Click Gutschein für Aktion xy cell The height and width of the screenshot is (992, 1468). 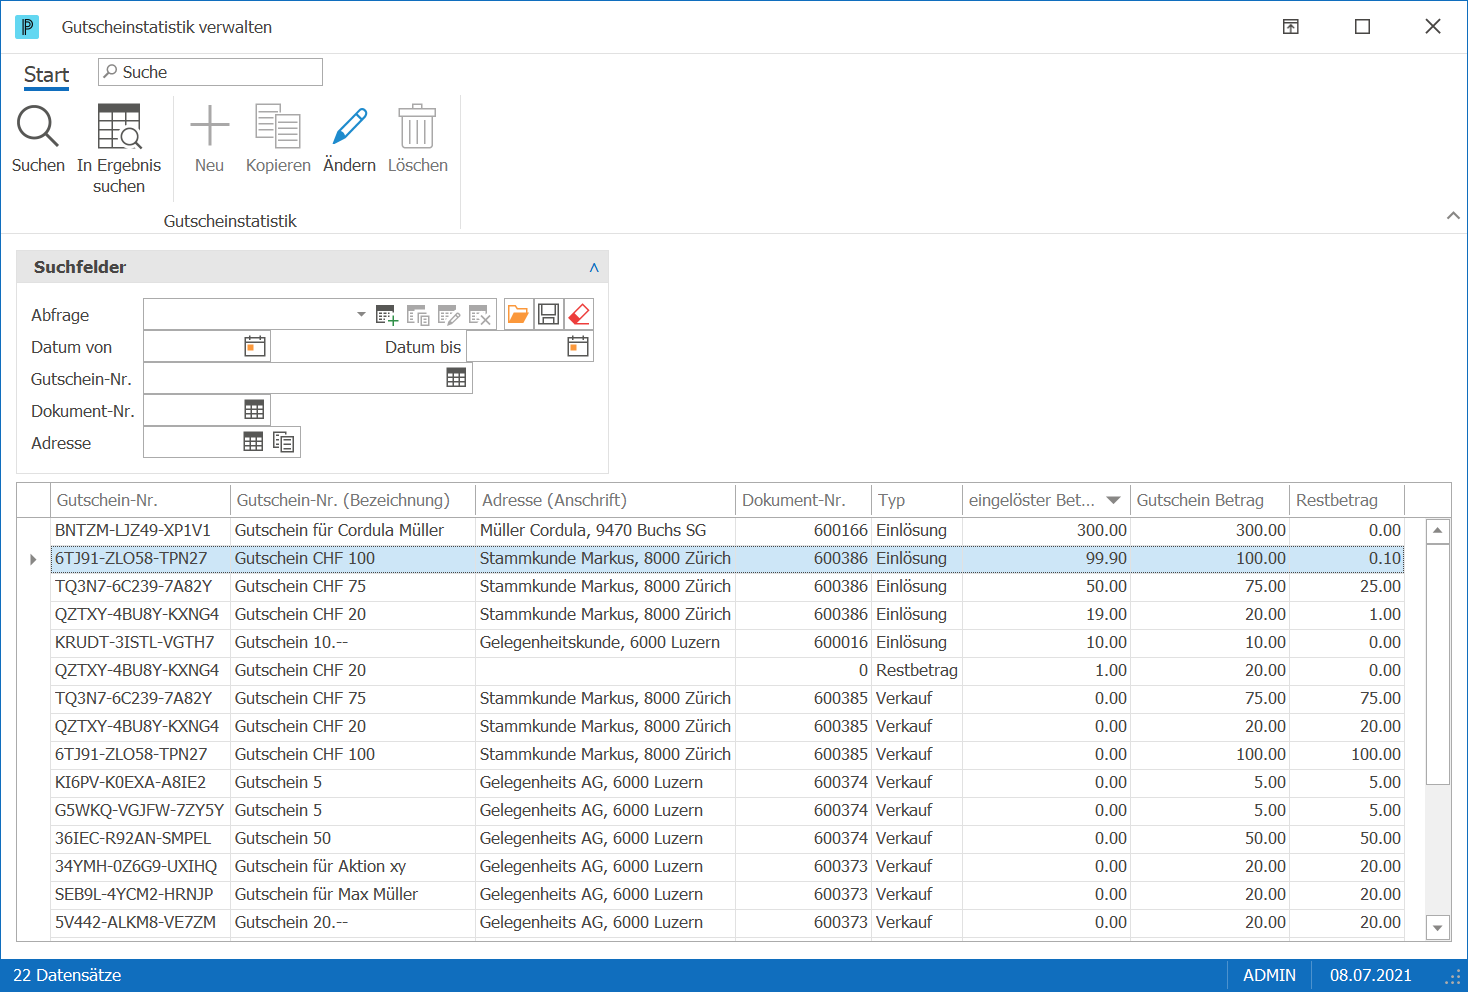pyautogui.click(x=352, y=866)
